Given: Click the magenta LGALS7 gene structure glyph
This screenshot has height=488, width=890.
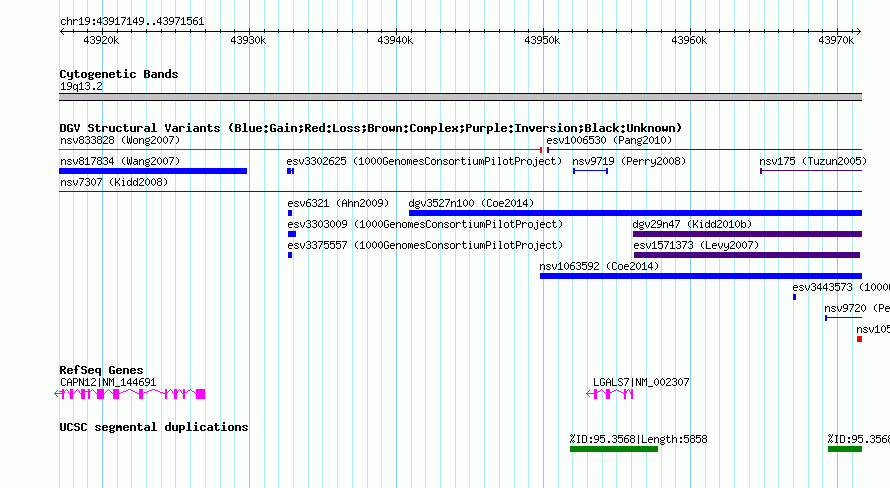Looking at the screenshot, I should click(610, 394).
